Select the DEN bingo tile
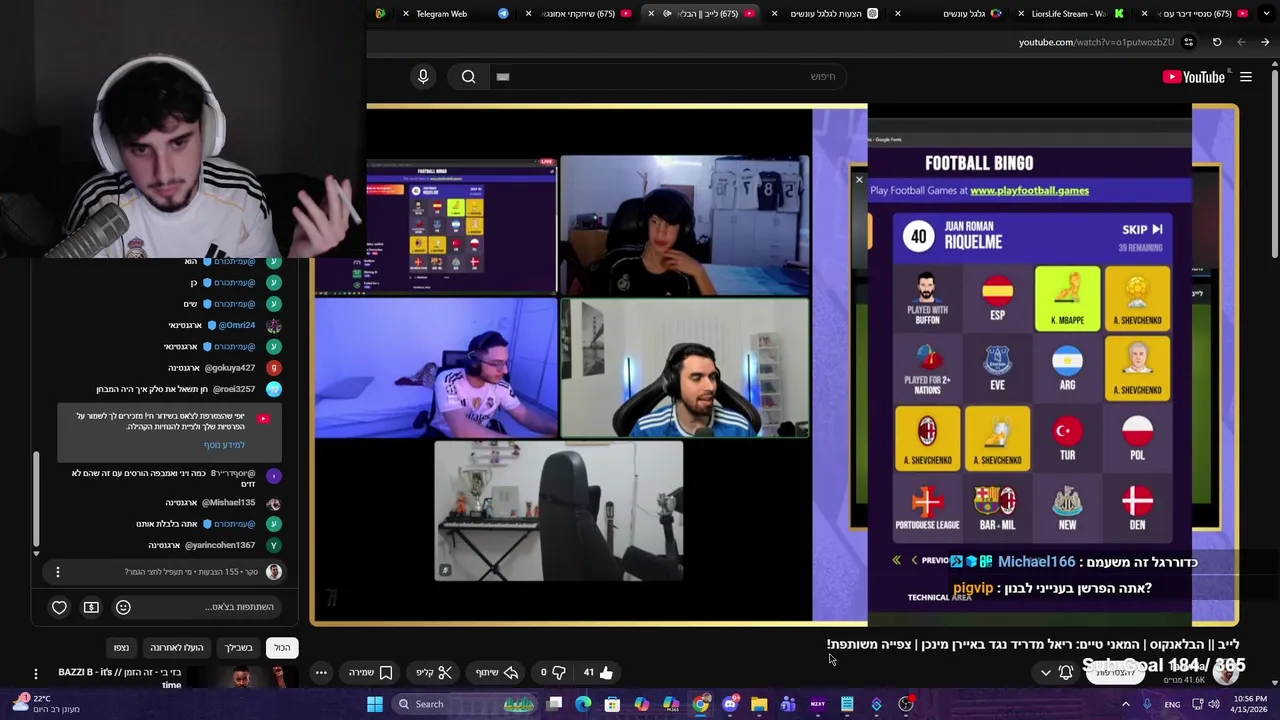The width and height of the screenshot is (1280, 720). coord(1137,508)
